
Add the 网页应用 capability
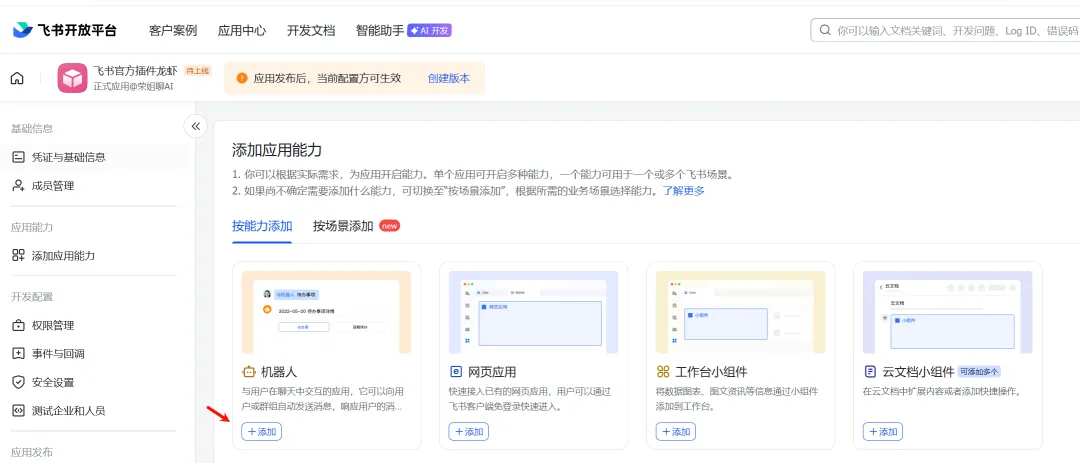(x=469, y=432)
